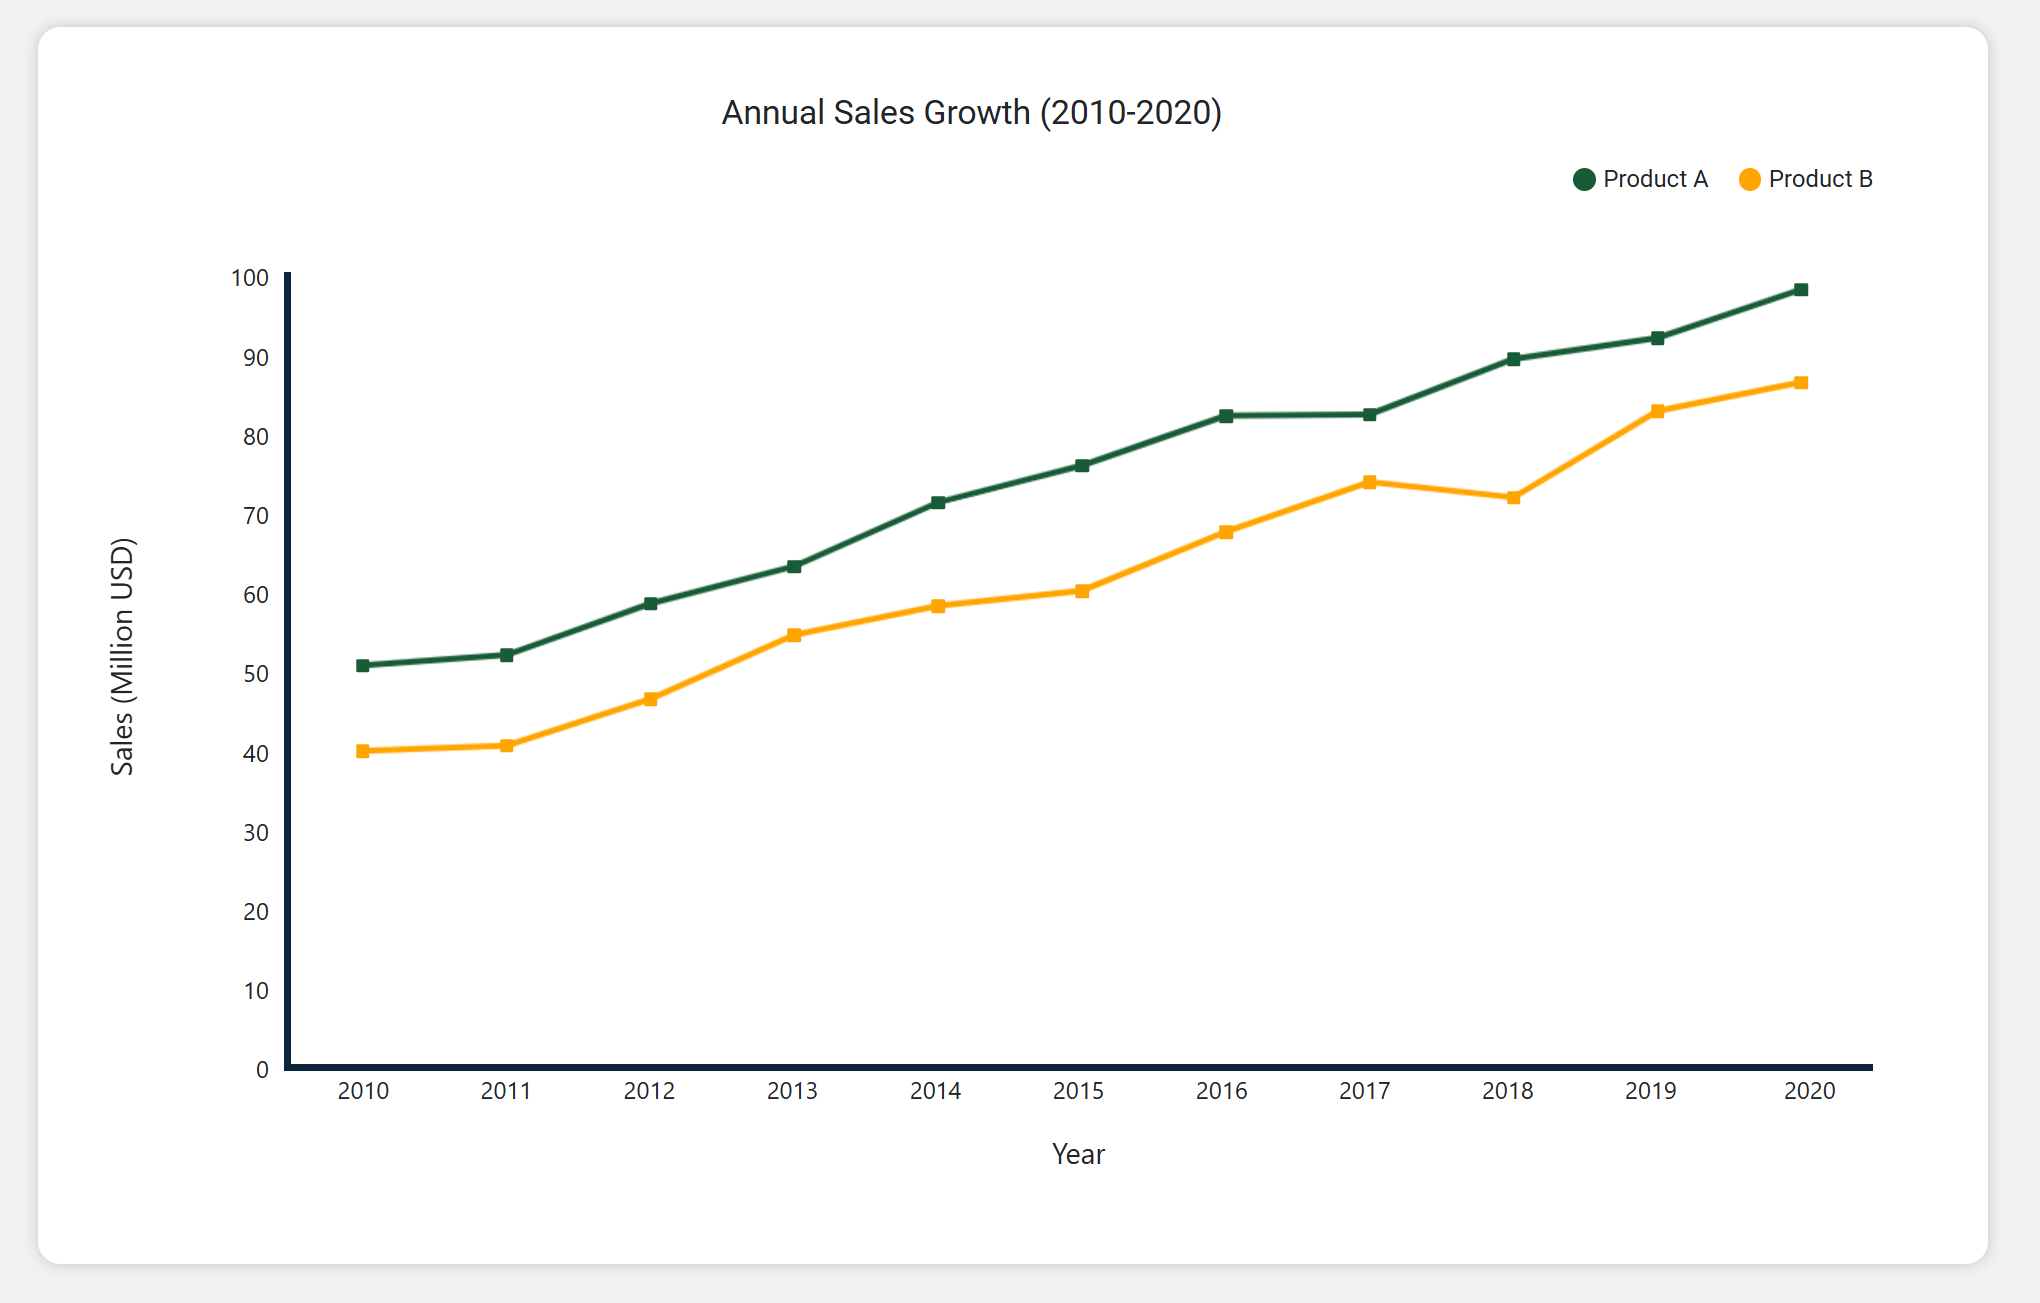Click Product B's 2018 dip marker

(1513, 497)
